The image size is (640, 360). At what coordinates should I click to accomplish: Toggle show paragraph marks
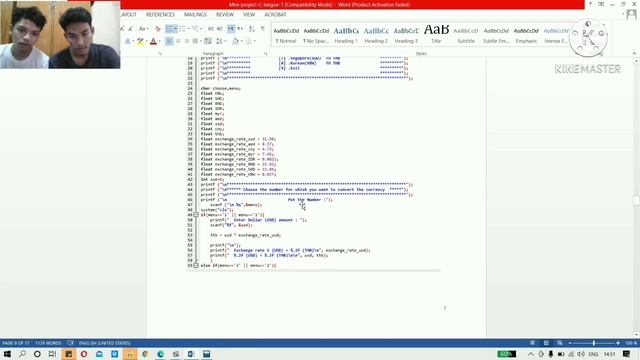(x=262, y=29)
